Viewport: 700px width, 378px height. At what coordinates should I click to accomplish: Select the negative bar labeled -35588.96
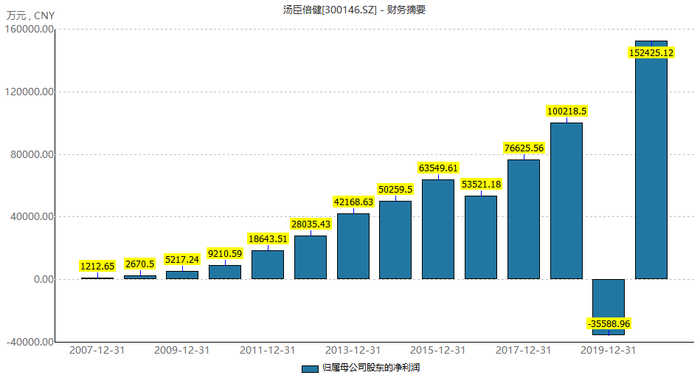point(608,307)
